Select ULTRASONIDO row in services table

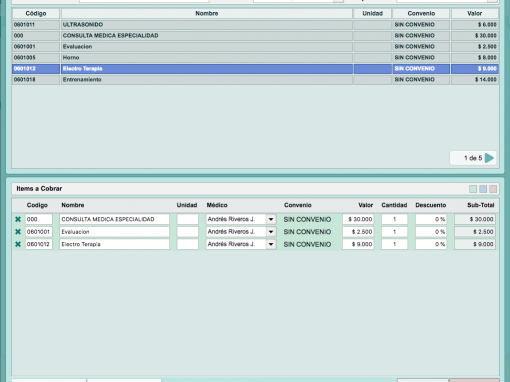pos(255,25)
